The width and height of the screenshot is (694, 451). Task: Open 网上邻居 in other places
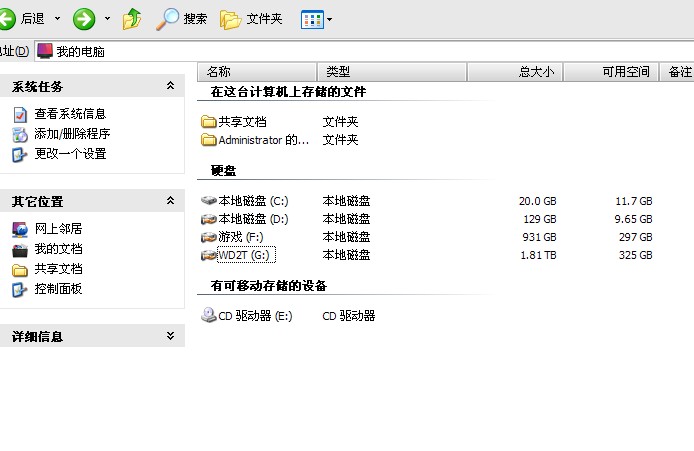(58, 229)
